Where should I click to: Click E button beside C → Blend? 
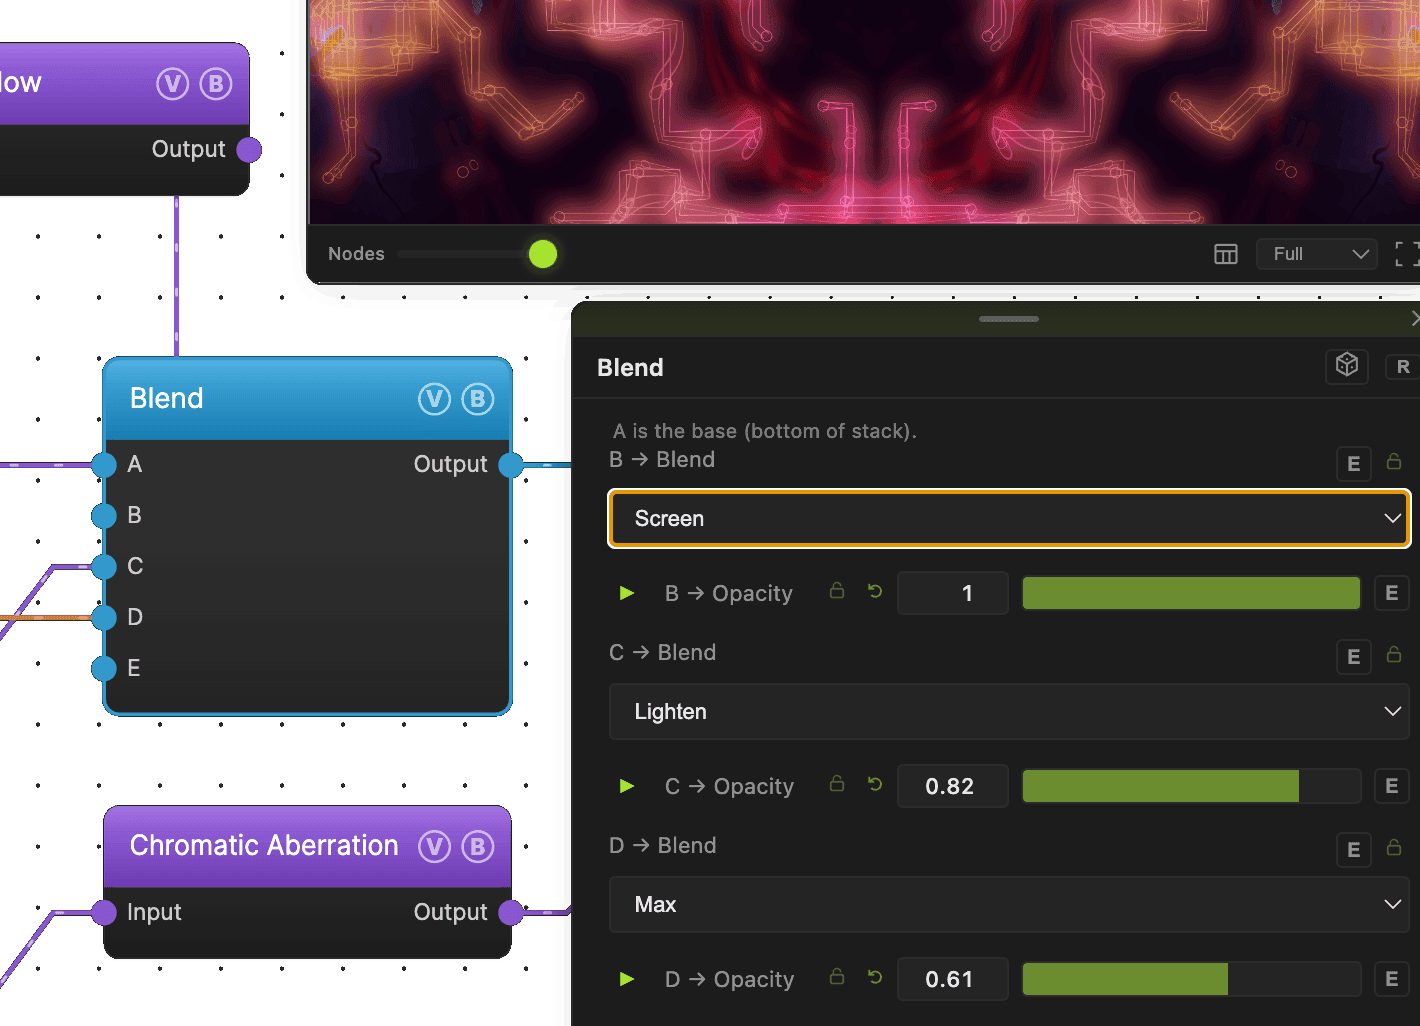click(x=1354, y=657)
